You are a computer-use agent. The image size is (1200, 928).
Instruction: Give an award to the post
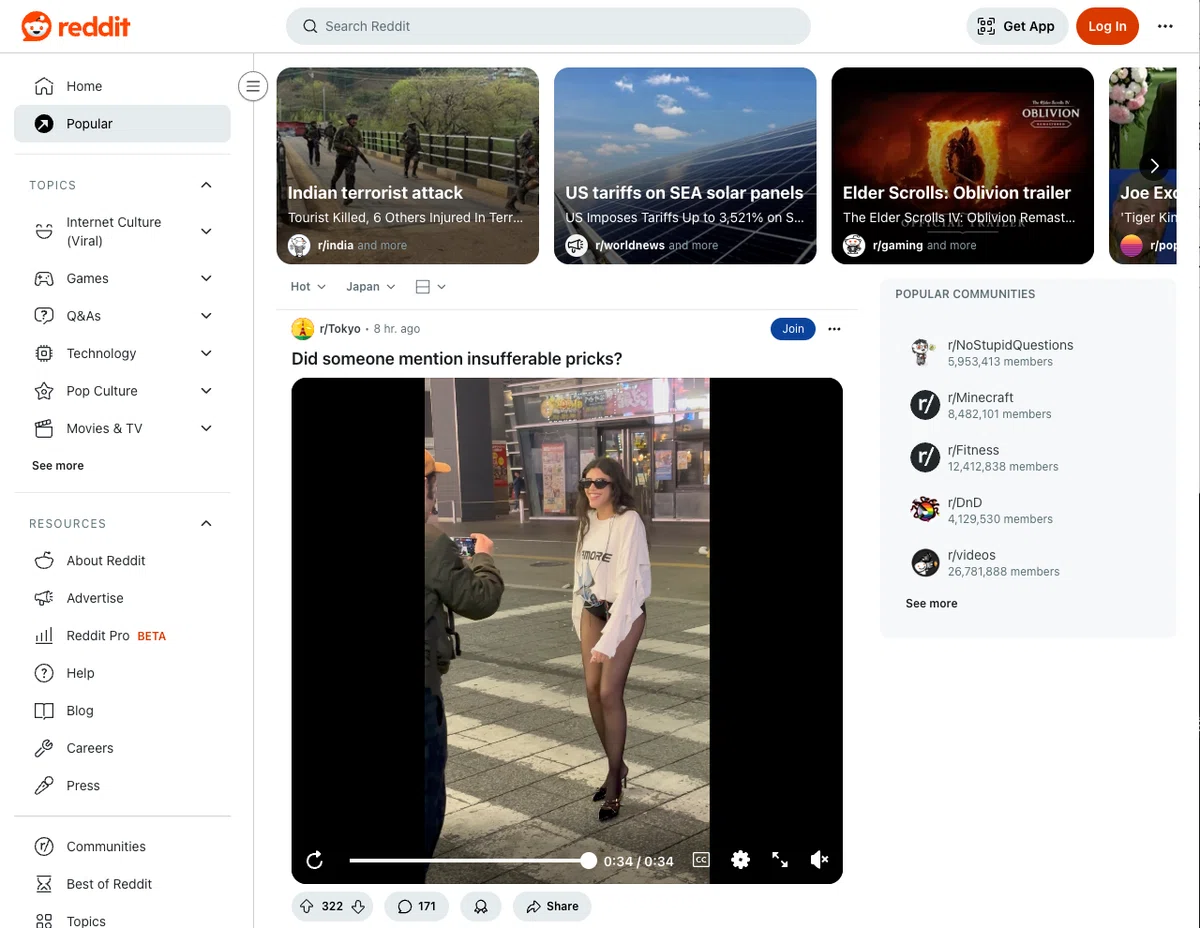tap(481, 907)
